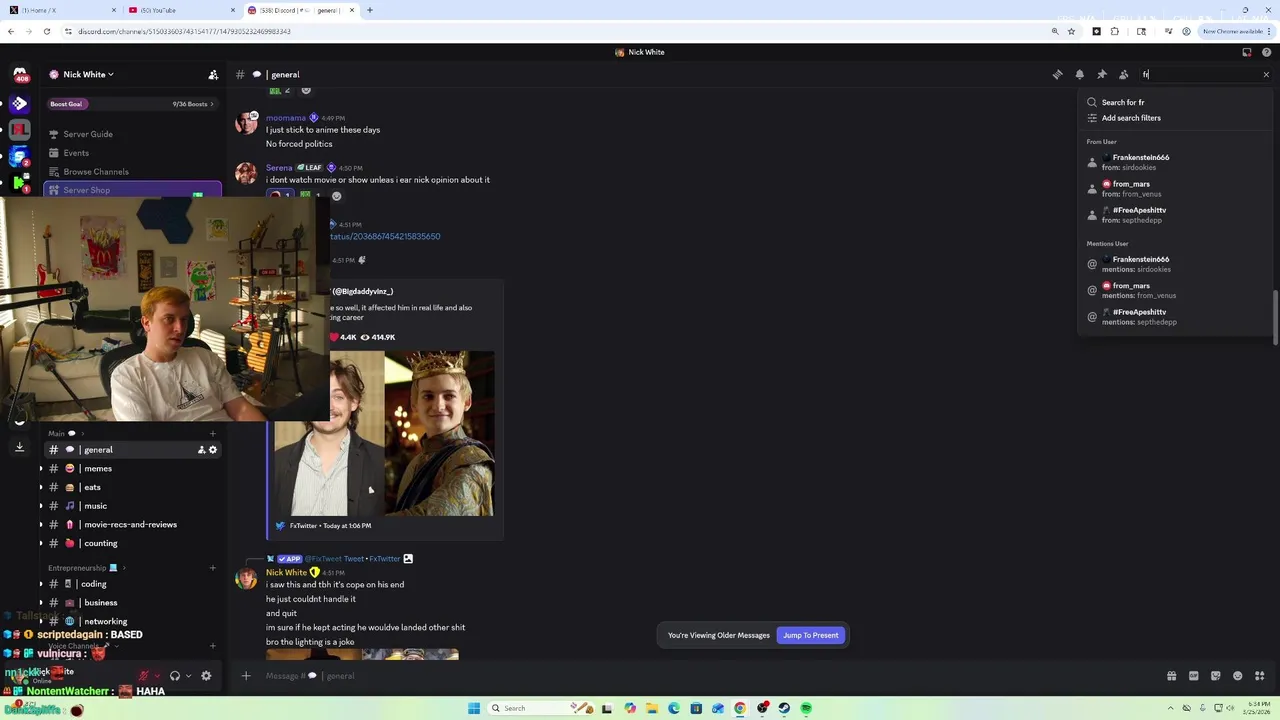Open the memes channel
Screen dimensions: 1280x720
[132, 469]
